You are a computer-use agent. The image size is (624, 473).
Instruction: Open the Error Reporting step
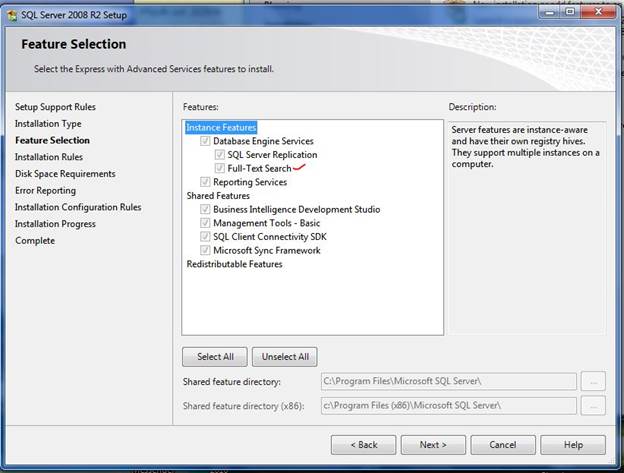pyautogui.click(x=45, y=190)
